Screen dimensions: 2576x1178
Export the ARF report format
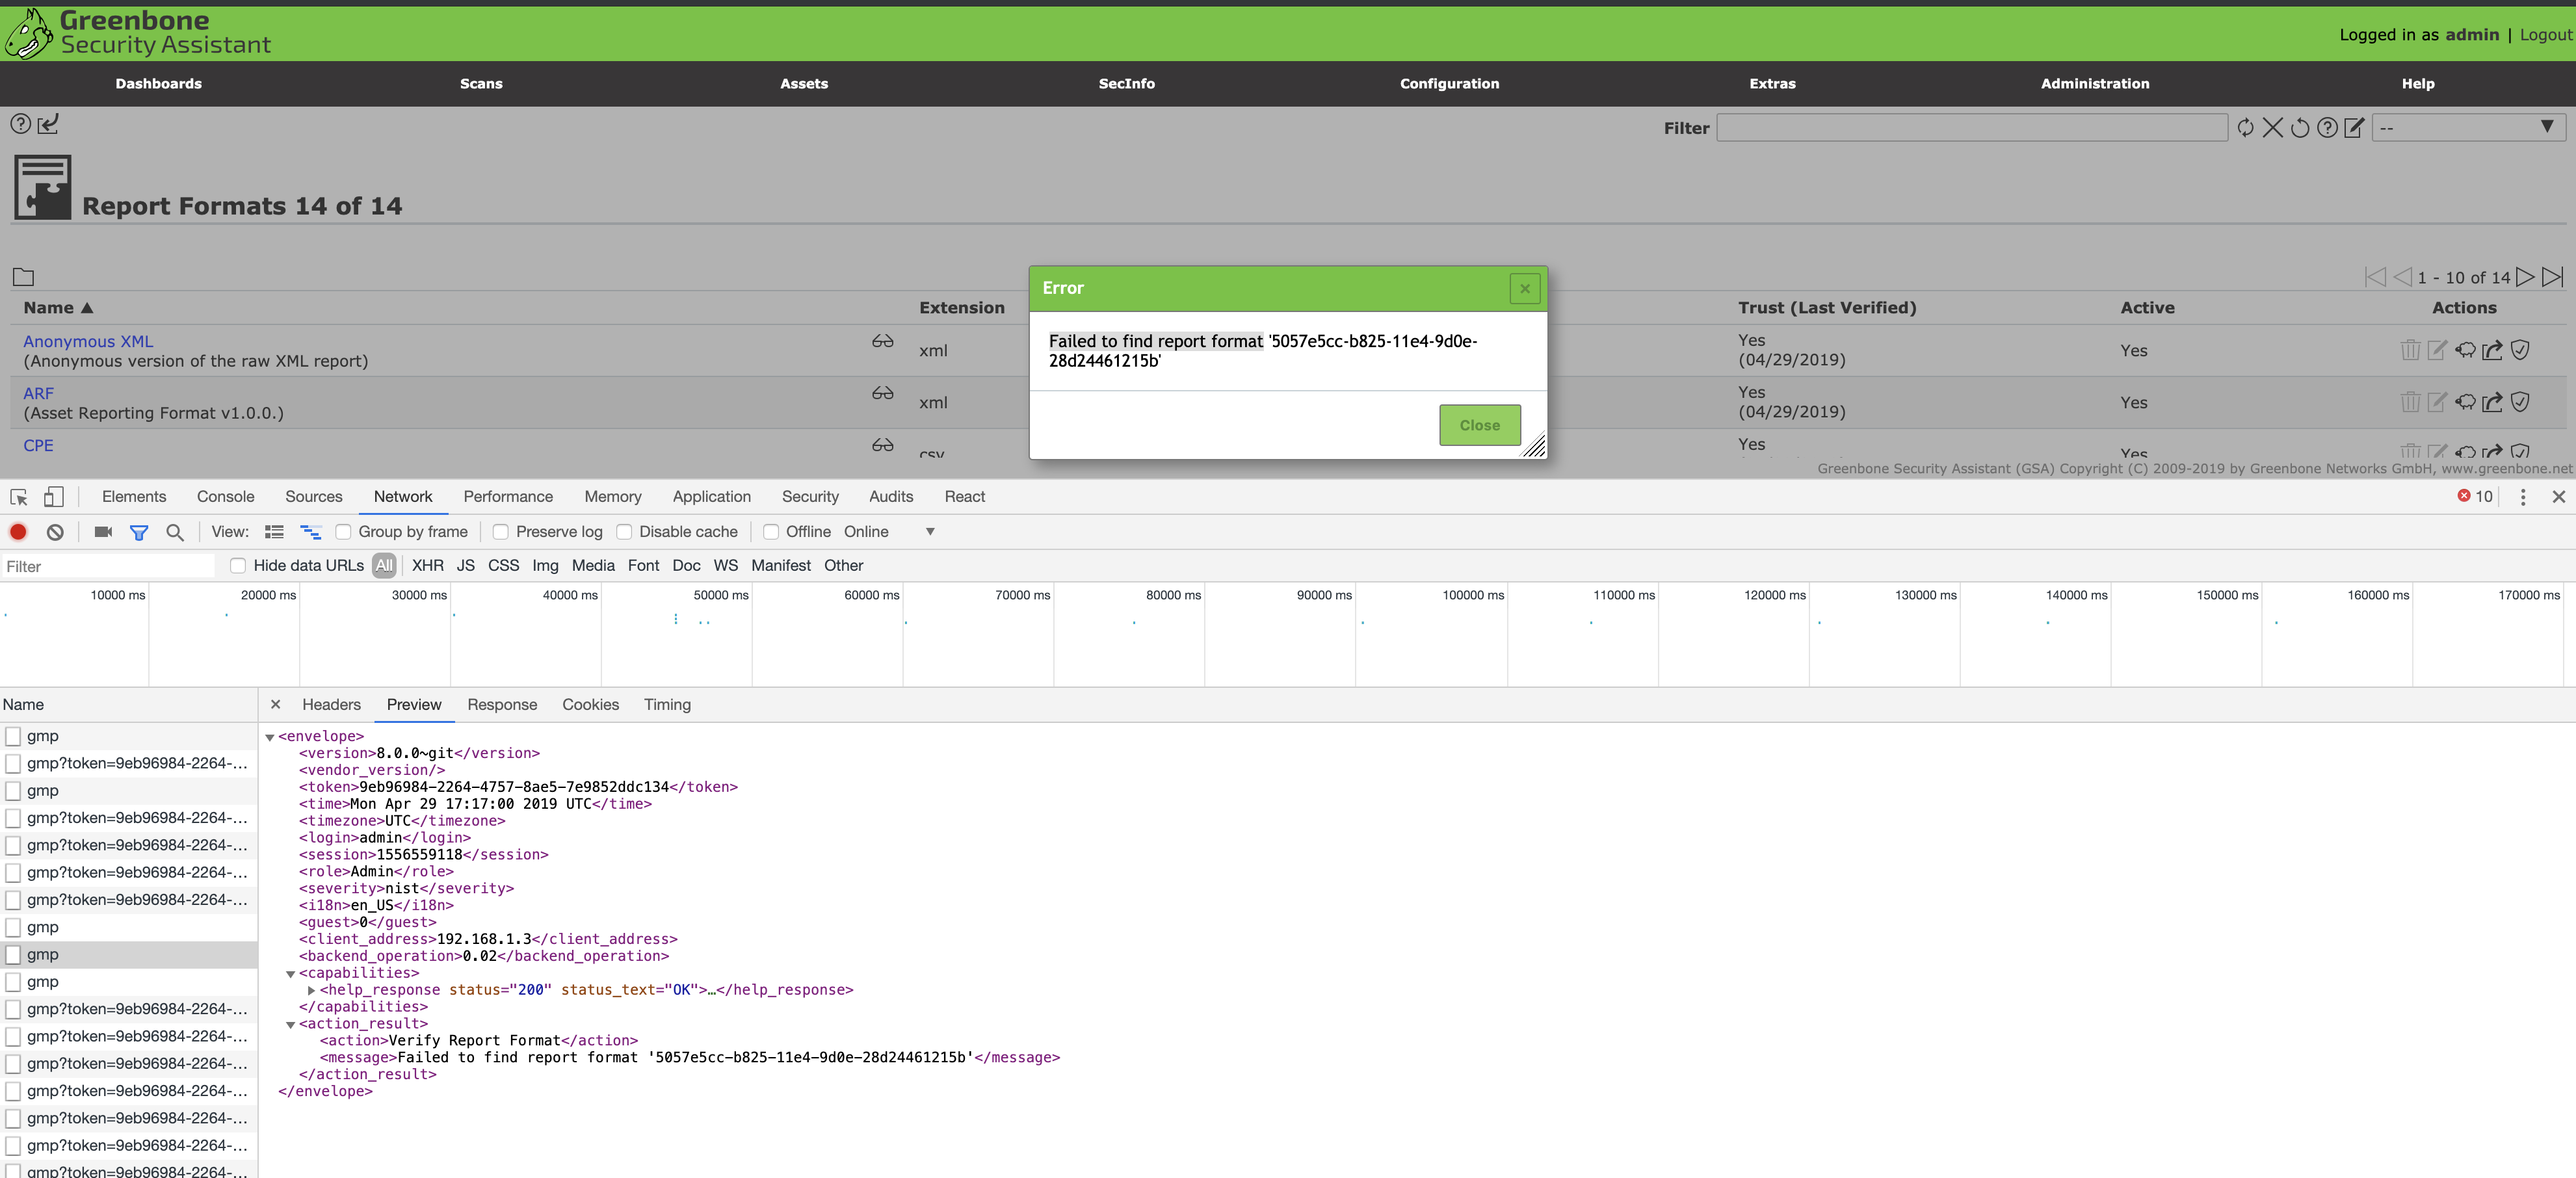tap(2492, 402)
